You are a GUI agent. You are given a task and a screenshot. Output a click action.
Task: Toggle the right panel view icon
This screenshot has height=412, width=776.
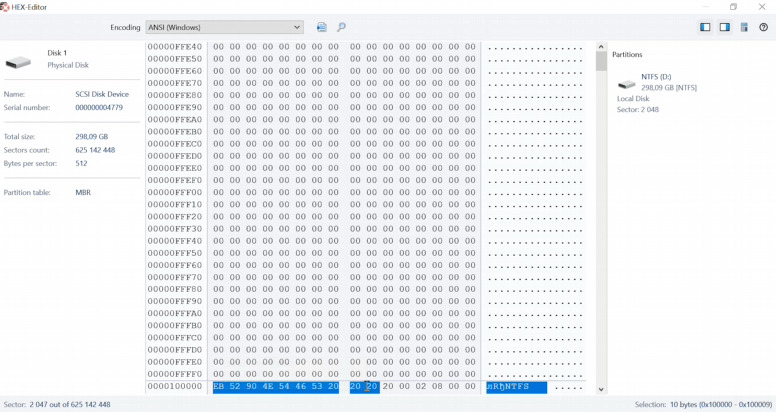(x=725, y=27)
